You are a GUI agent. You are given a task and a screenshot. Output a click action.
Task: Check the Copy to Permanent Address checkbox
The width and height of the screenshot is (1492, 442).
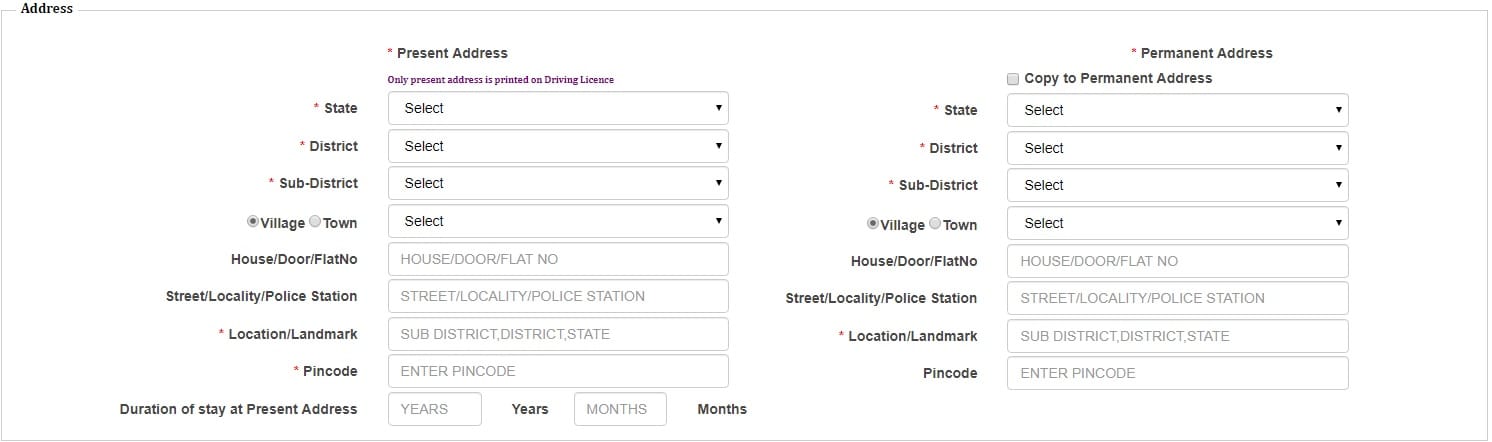(1013, 79)
